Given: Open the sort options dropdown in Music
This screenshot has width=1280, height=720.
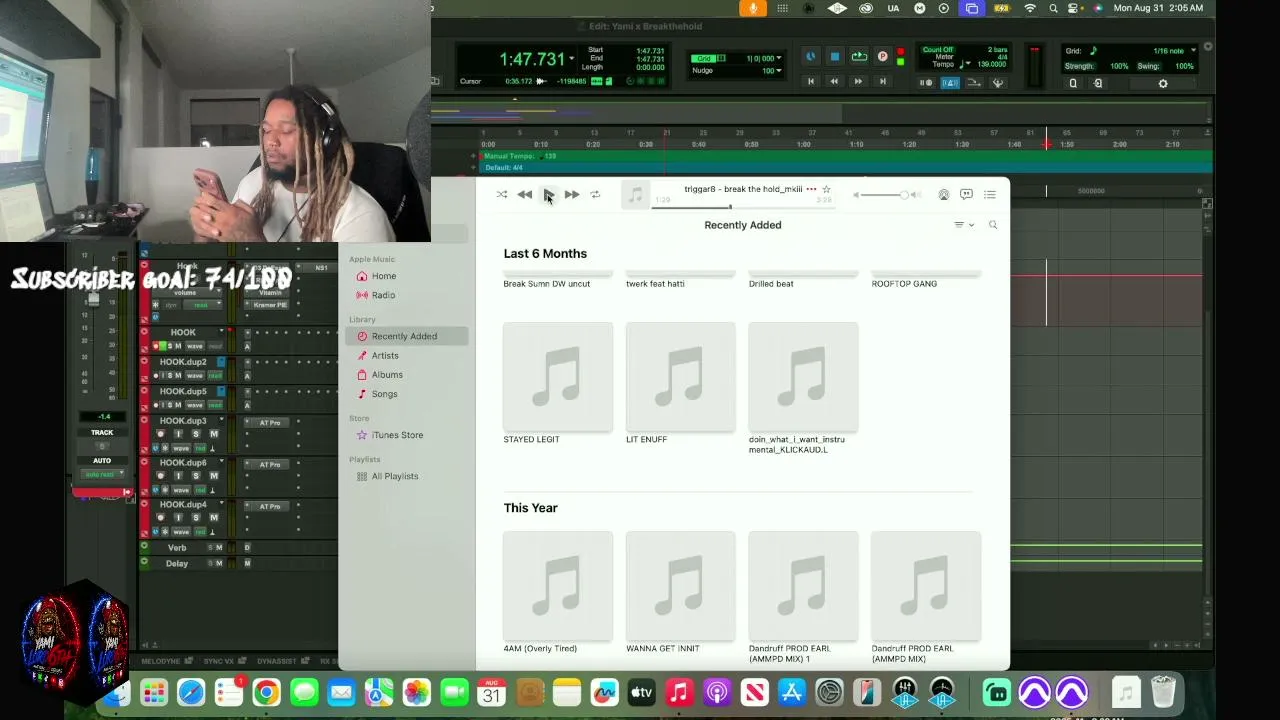Looking at the screenshot, I should [963, 225].
